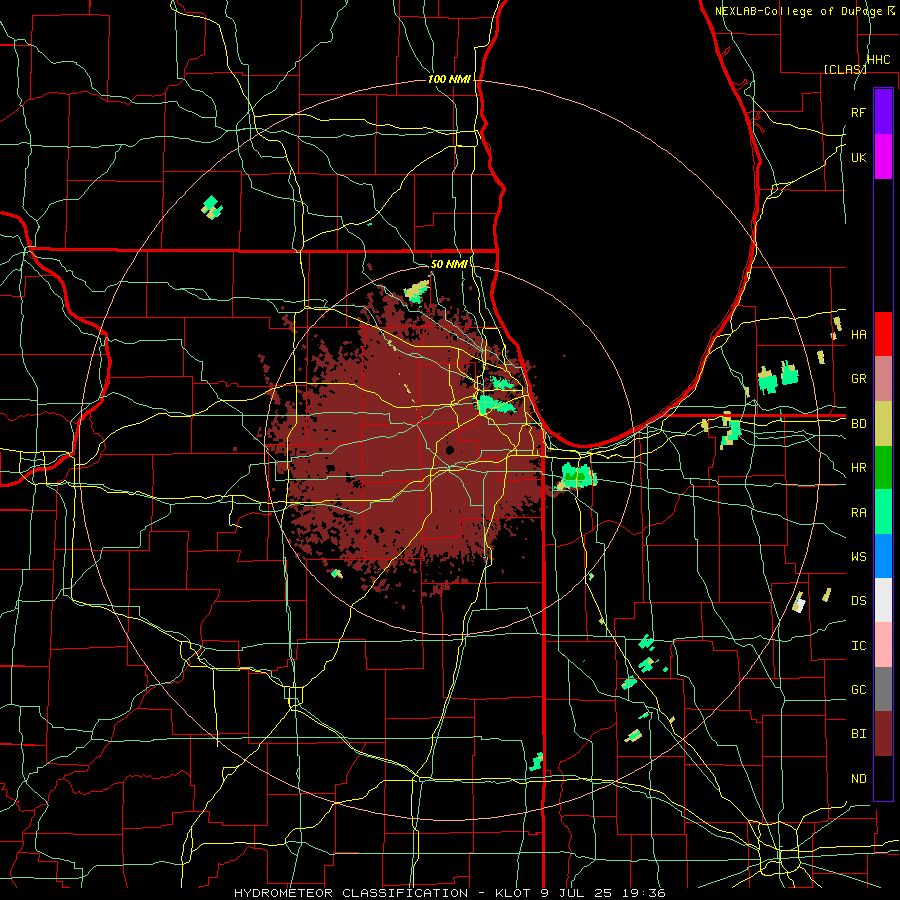Screen dimensions: 900x900
Task: Click the 'IC' legend label
Action: 858,645
